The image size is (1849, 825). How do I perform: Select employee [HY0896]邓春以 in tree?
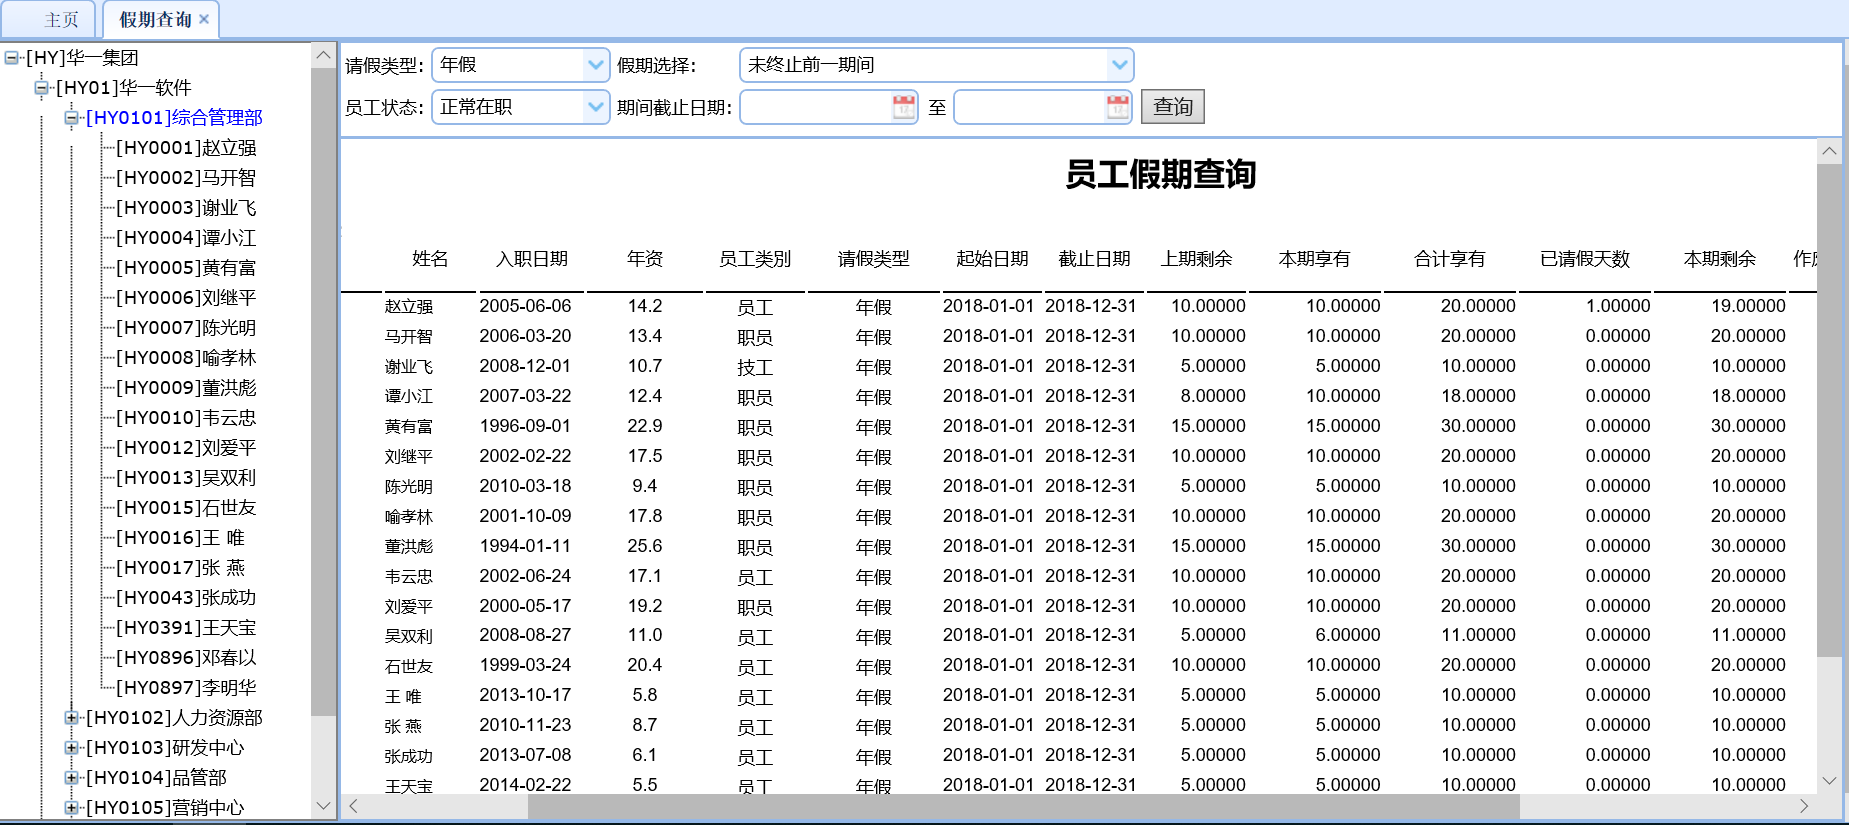pyautogui.click(x=186, y=658)
